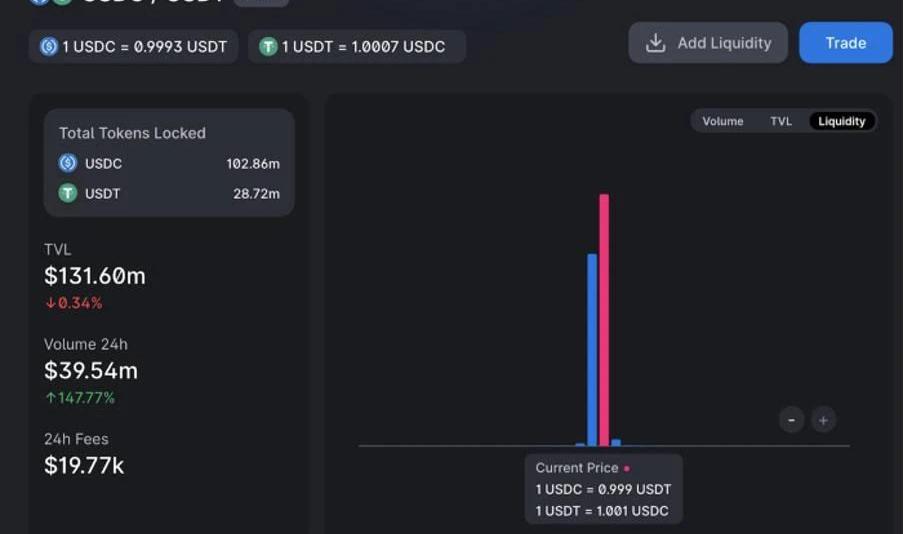
Task: Click the 1 USDT = 1.0007 USDC rate text
Action: click(363, 47)
